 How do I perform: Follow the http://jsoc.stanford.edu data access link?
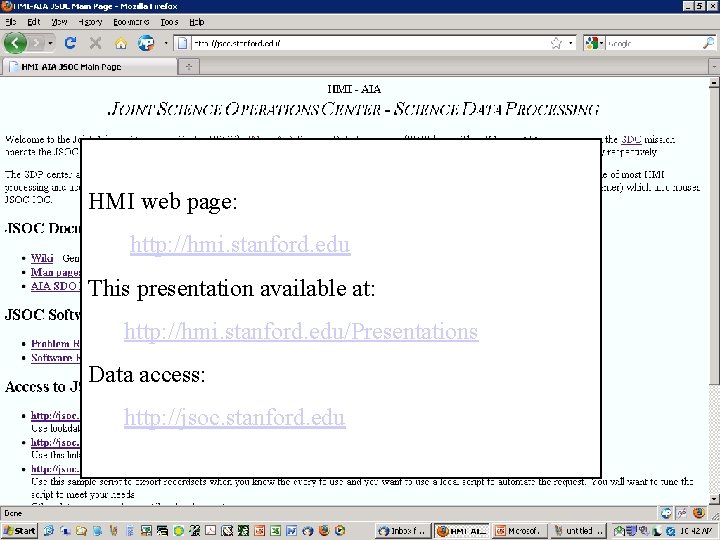point(235,417)
